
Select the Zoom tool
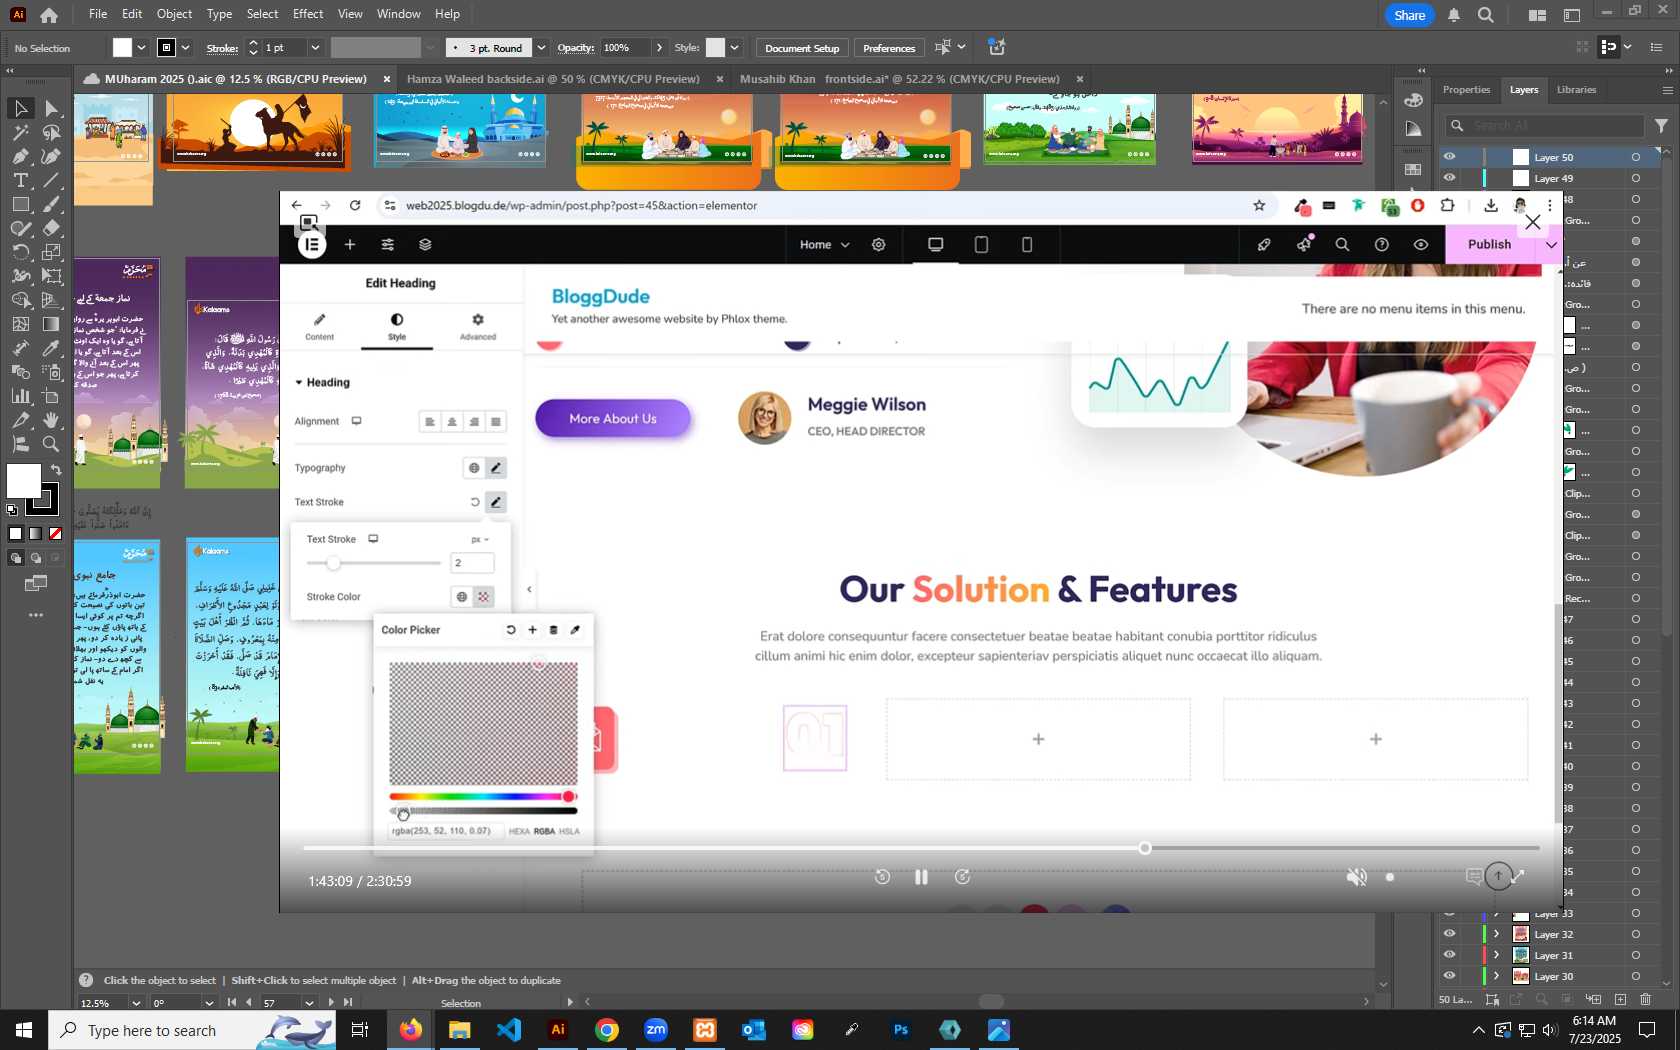coord(52,444)
